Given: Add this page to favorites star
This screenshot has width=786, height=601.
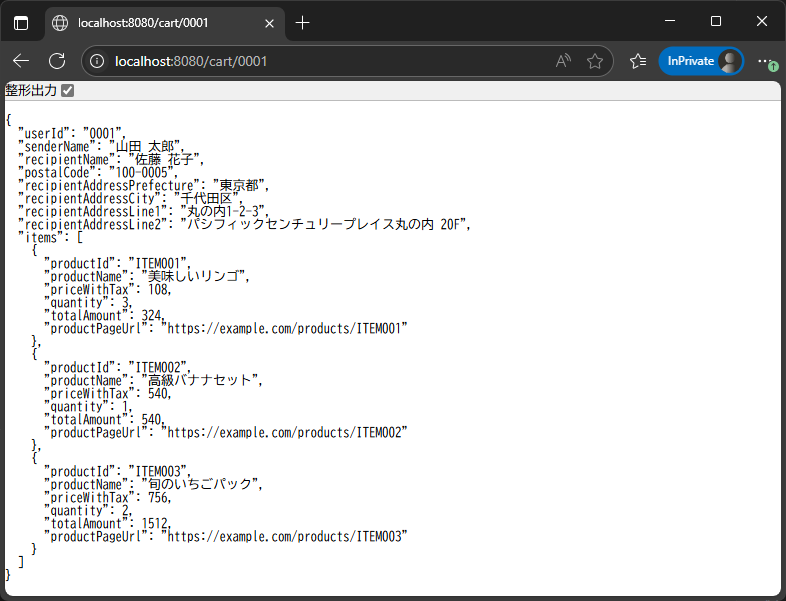Looking at the screenshot, I should click(x=595, y=61).
